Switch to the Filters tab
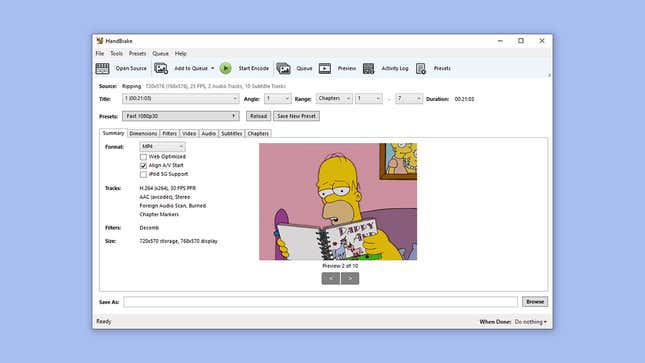The width and height of the screenshot is (645, 363). (169, 133)
